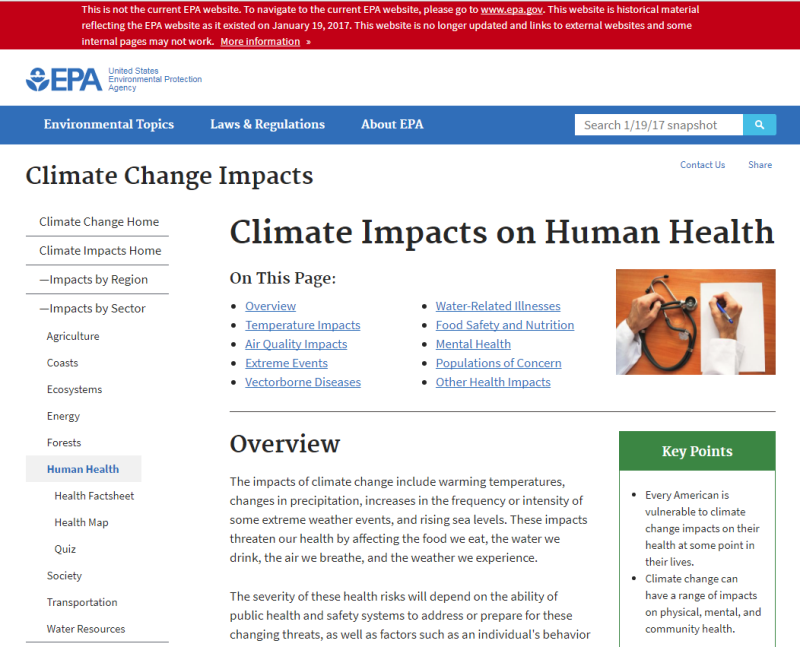
Task: Jump to the Vectorborne Diseases section
Action: tap(302, 381)
